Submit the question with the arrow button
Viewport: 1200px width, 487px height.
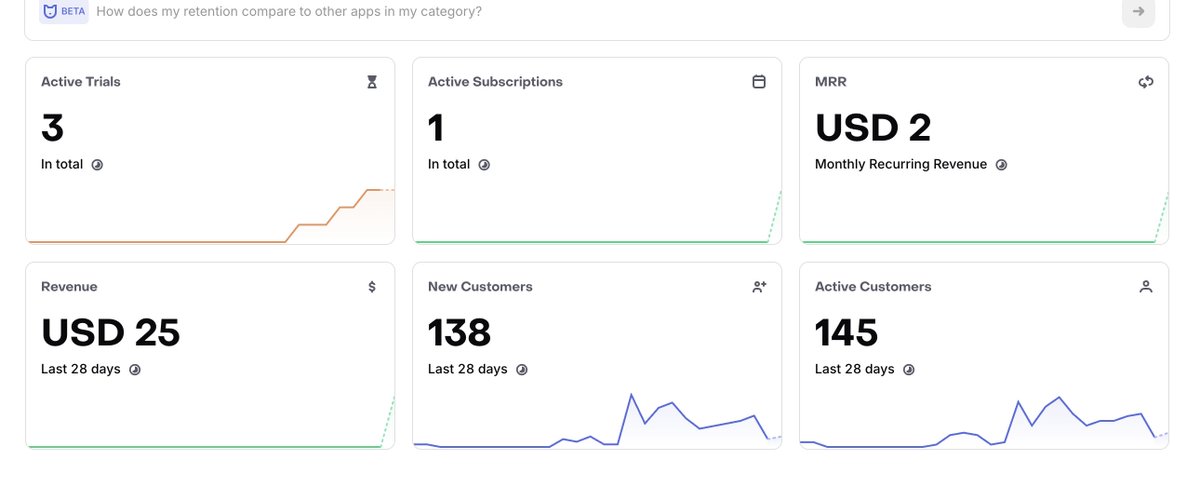[x=1138, y=12]
